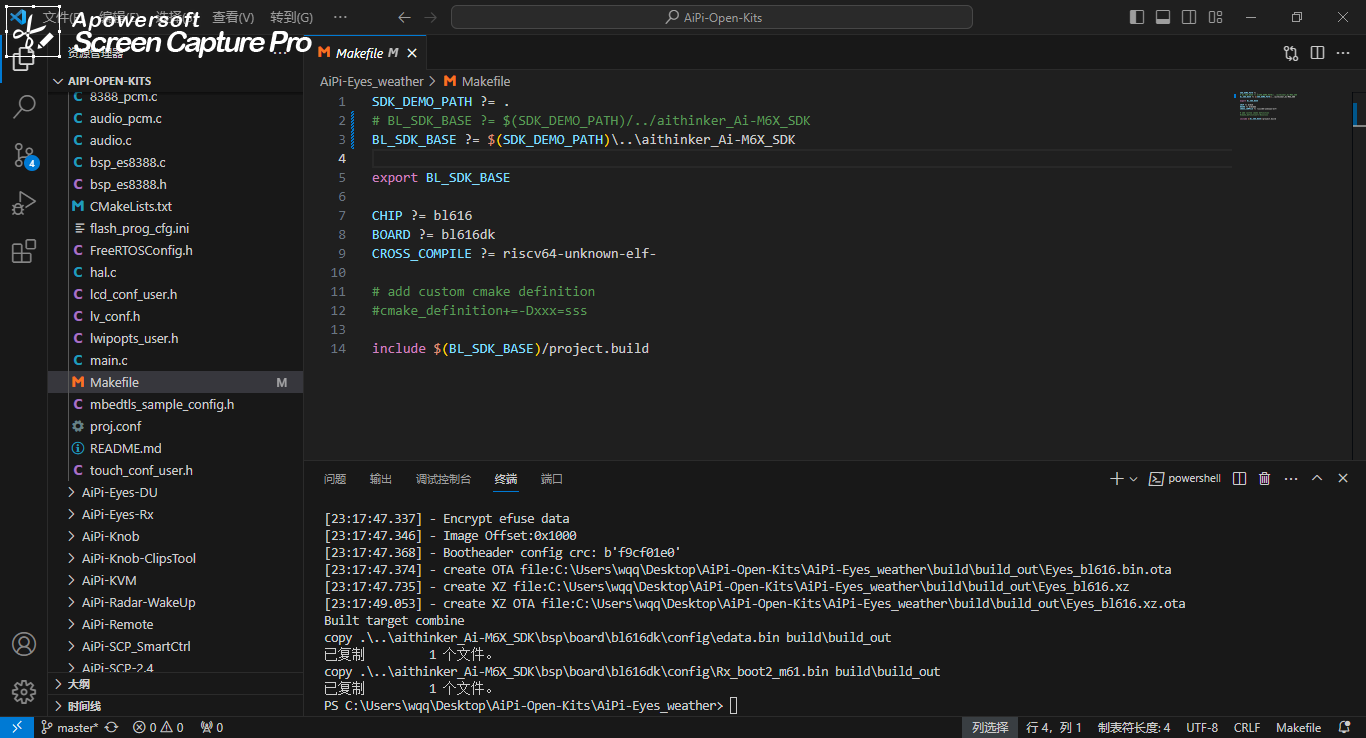Screen dimensions: 1366x738
Task: Click AiPi-Eyes_weather breadcrumb segment
Action: [372, 81]
